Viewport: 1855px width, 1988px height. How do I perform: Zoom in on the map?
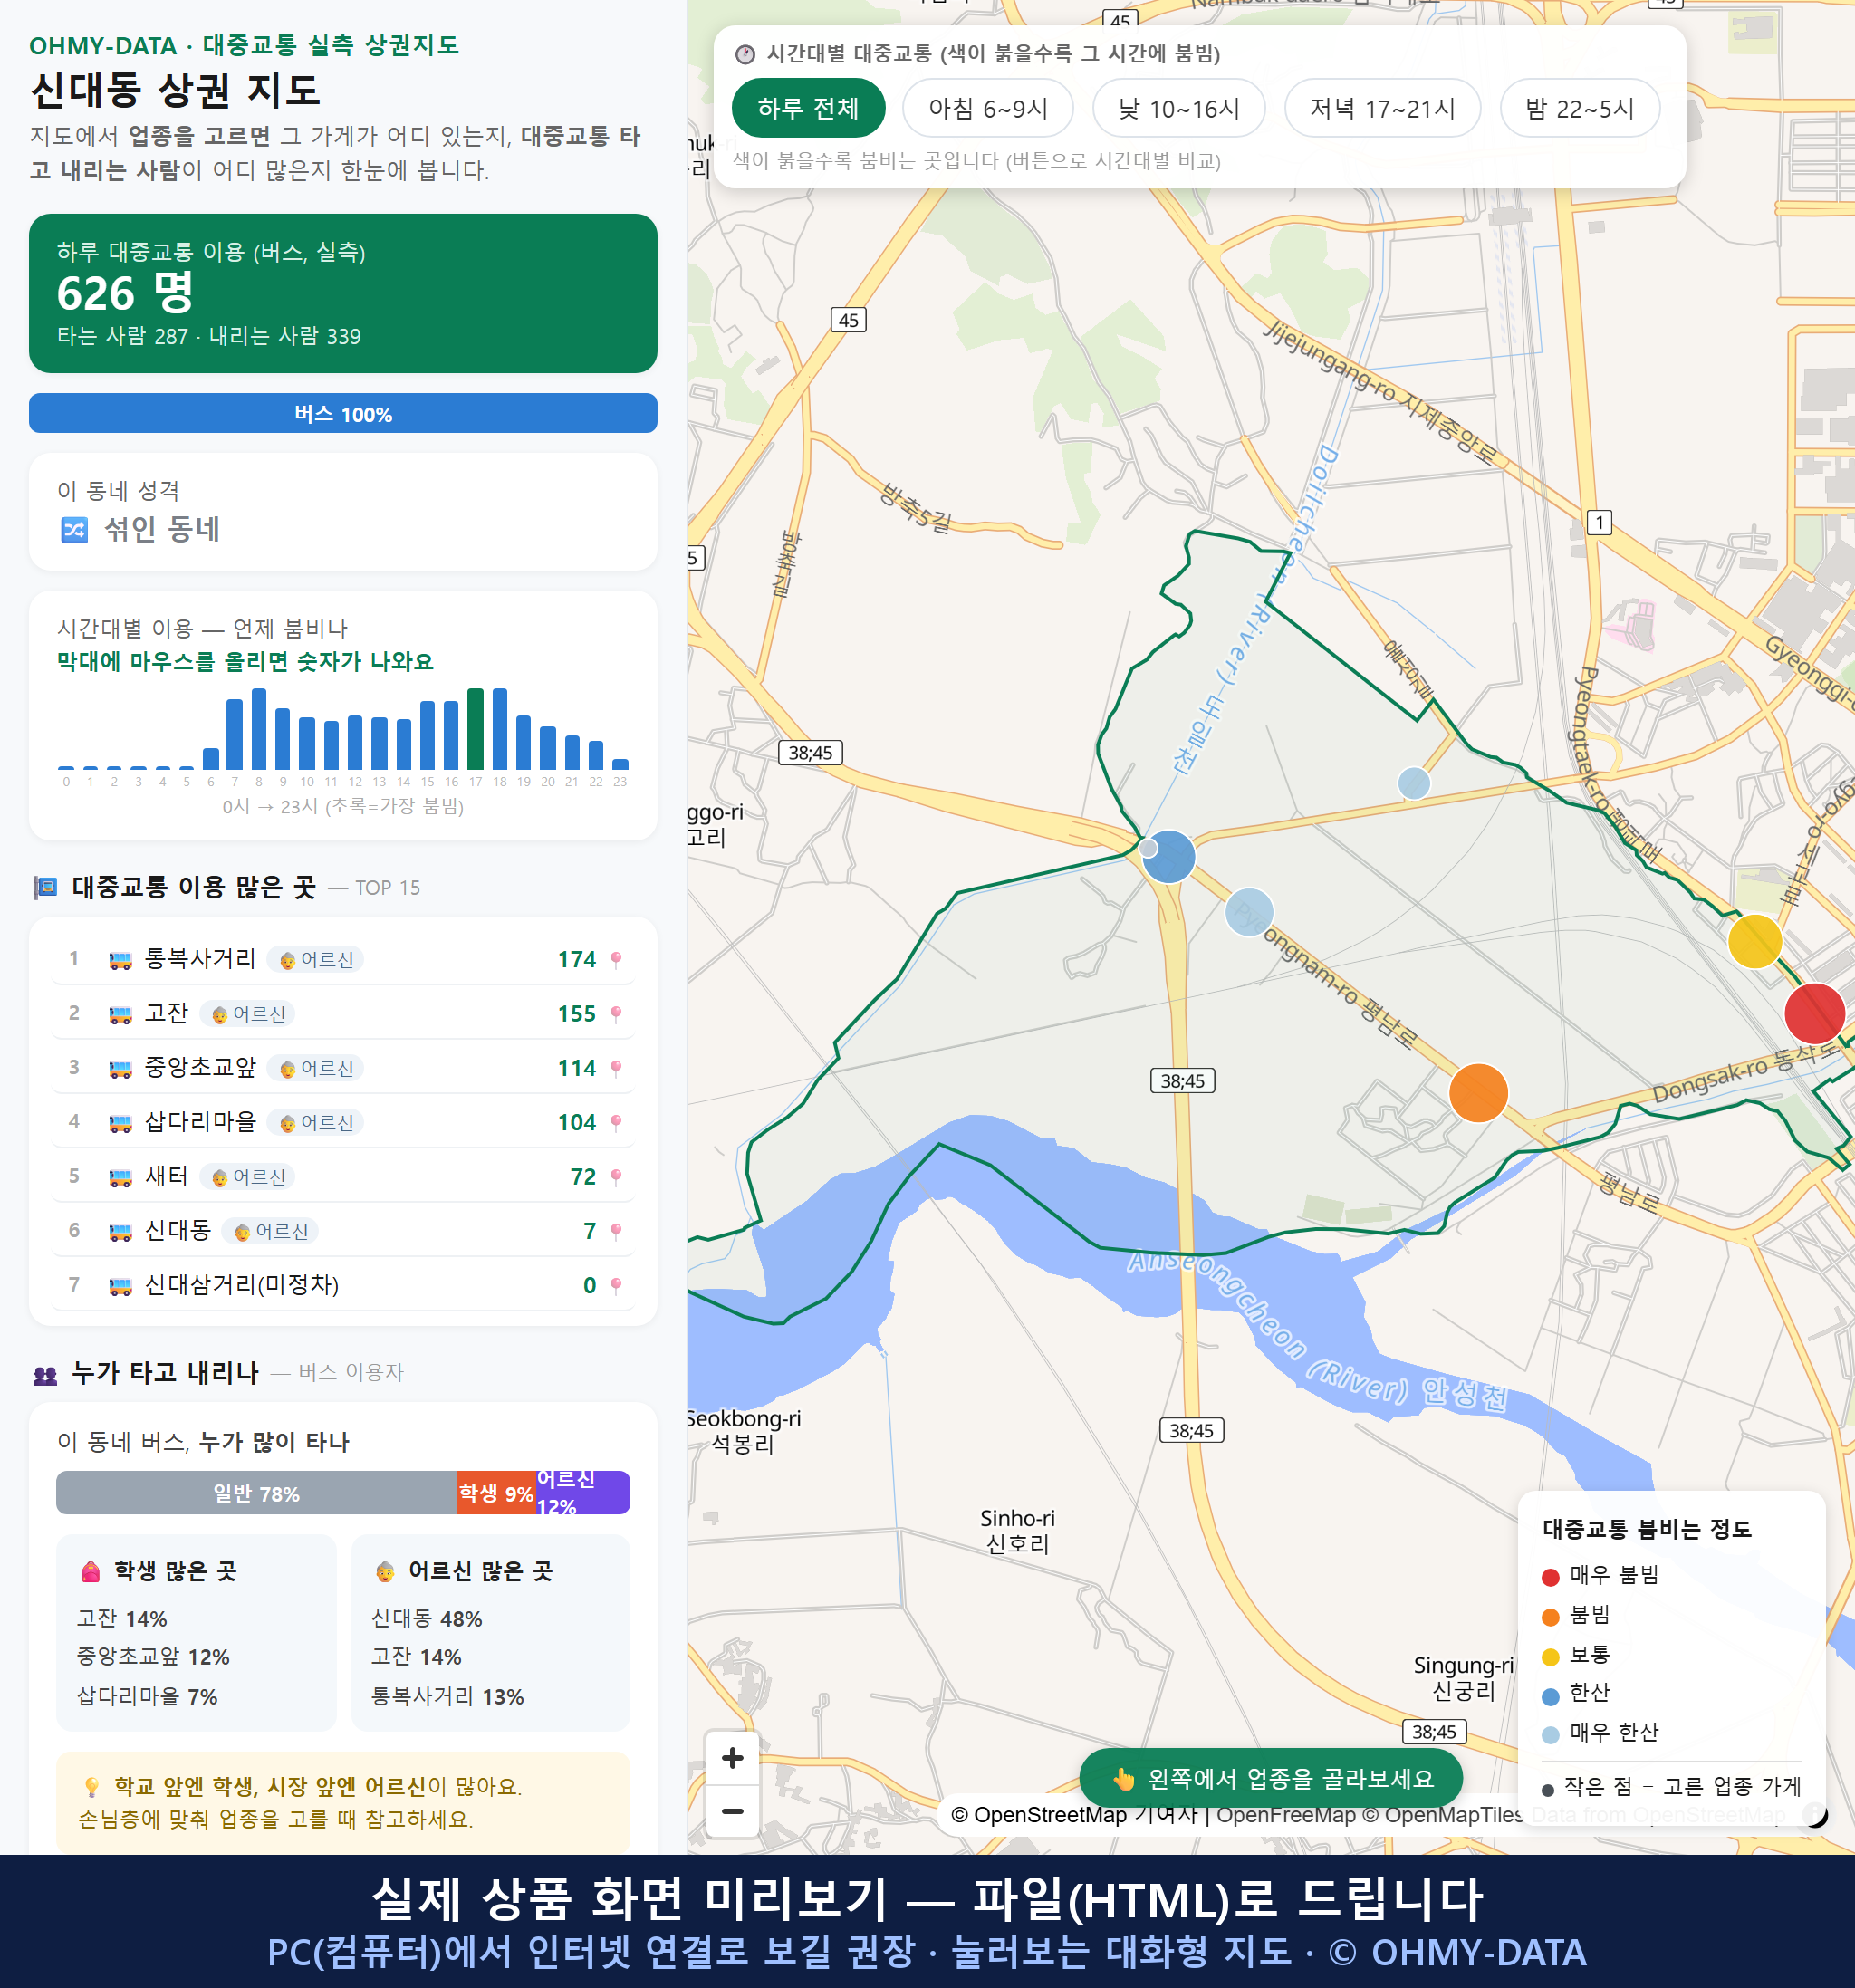(732, 1758)
